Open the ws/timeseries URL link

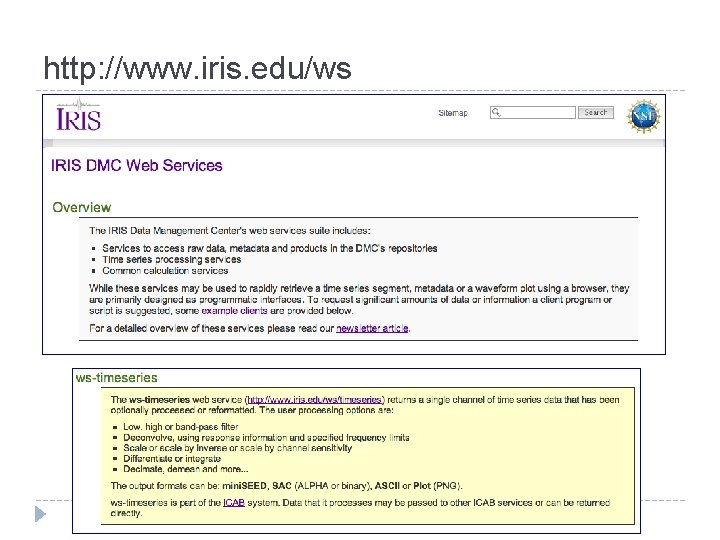(315, 399)
